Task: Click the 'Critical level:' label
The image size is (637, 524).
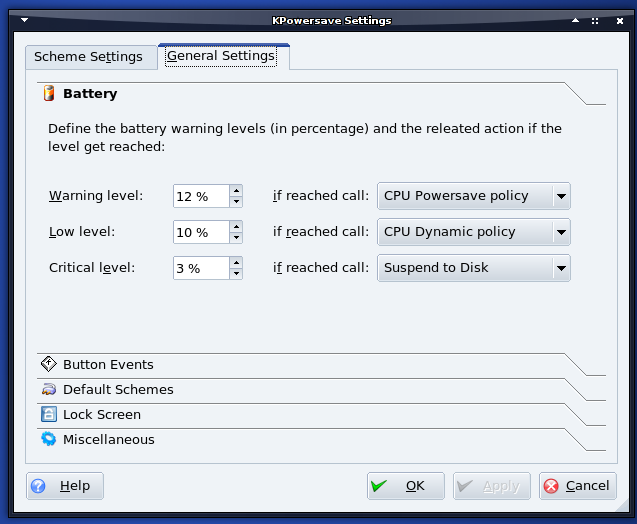Action: (92, 268)
